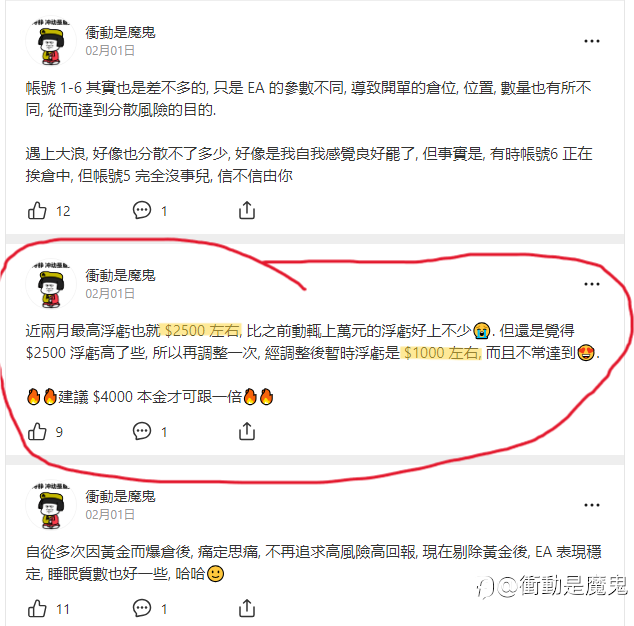The height and width of the screenshot is (626, 634).
Task: Click the 02月01日 date on first post
Action: click(x=110, y=51)
